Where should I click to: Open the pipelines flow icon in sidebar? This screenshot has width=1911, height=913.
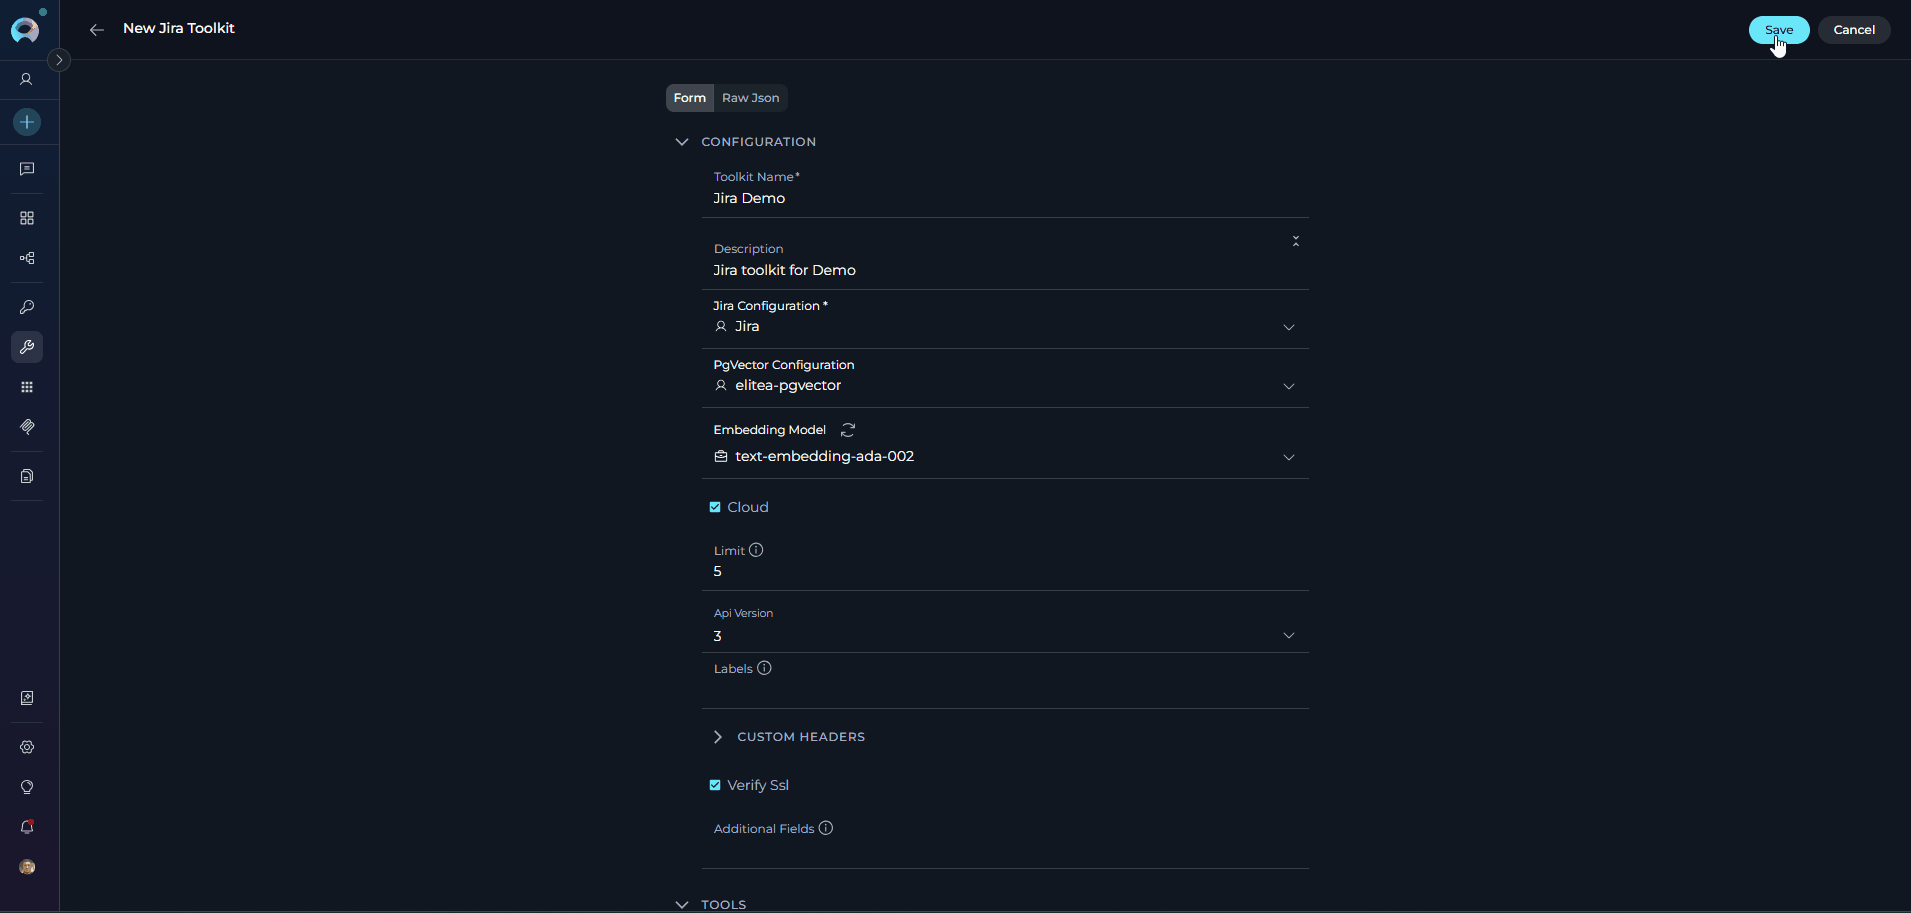coord(27,258)
